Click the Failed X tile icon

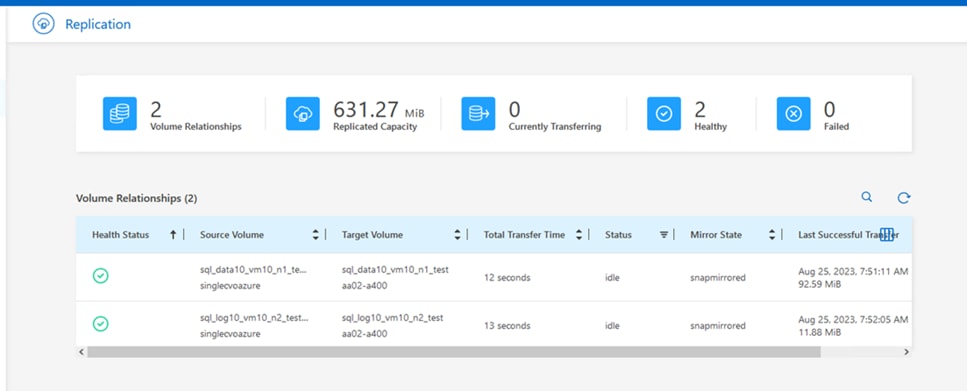click(794, 113)
